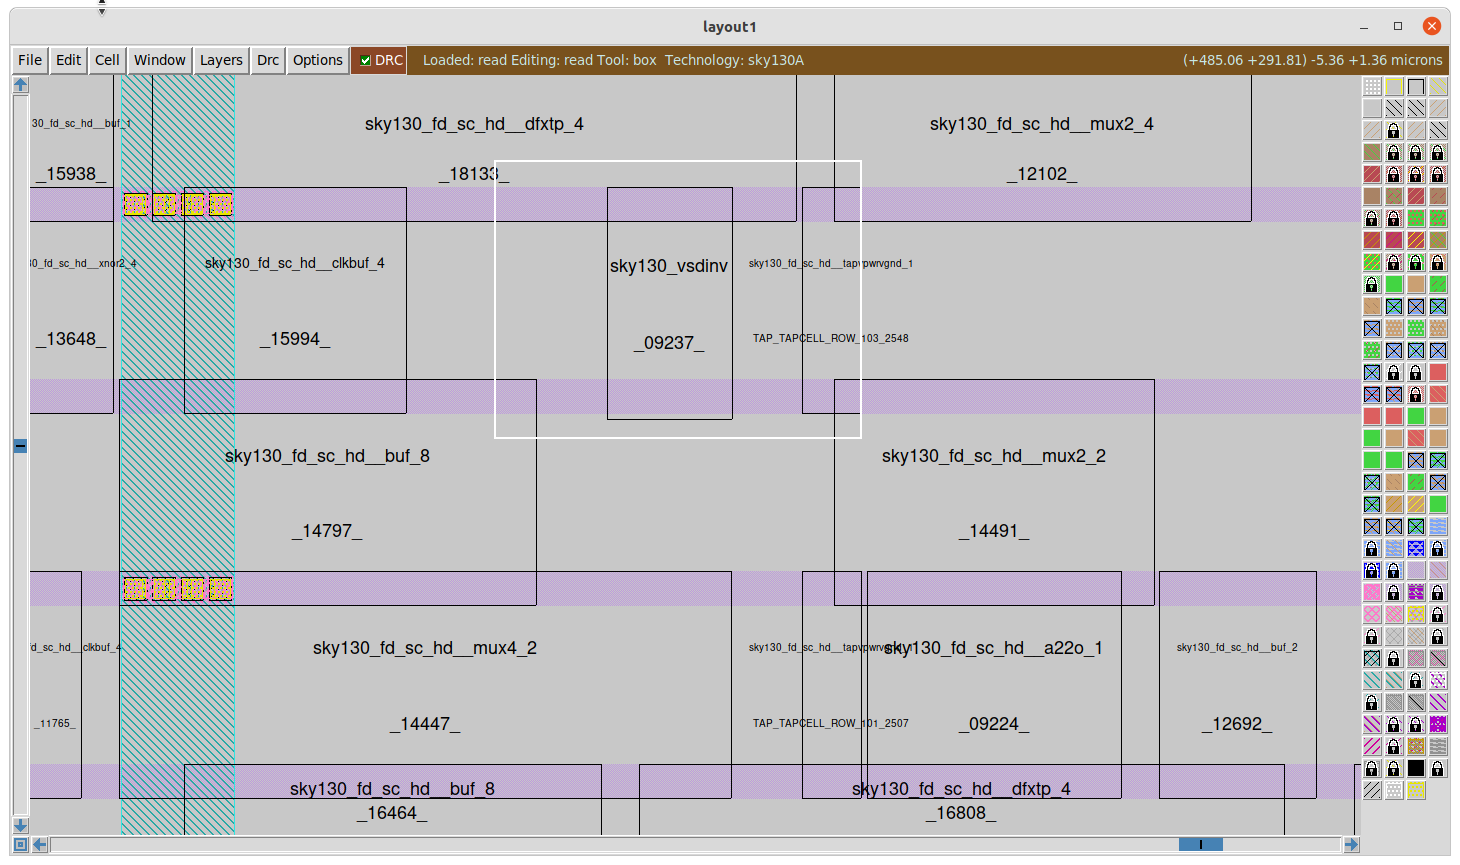Open the Layers menu

(x=221, y=60)
